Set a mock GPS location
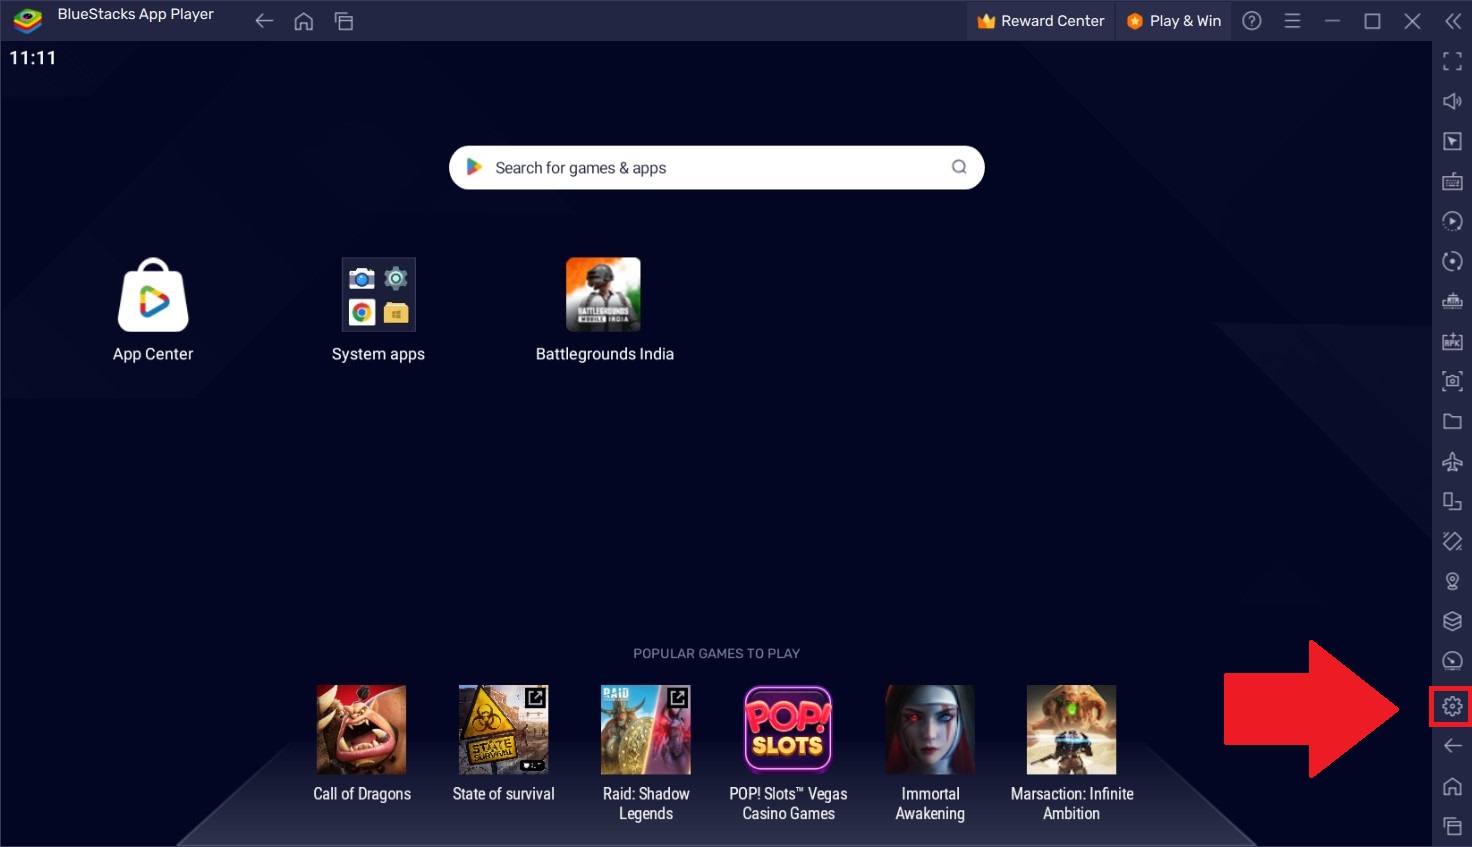Screen dimensions: 1472x847 tap(1452, 581)
